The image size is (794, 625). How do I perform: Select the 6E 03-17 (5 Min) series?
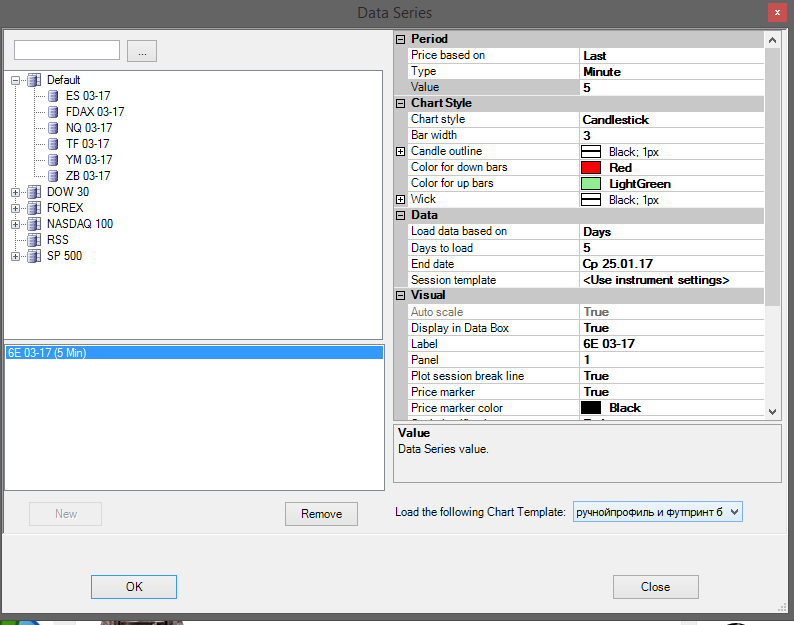194,353
